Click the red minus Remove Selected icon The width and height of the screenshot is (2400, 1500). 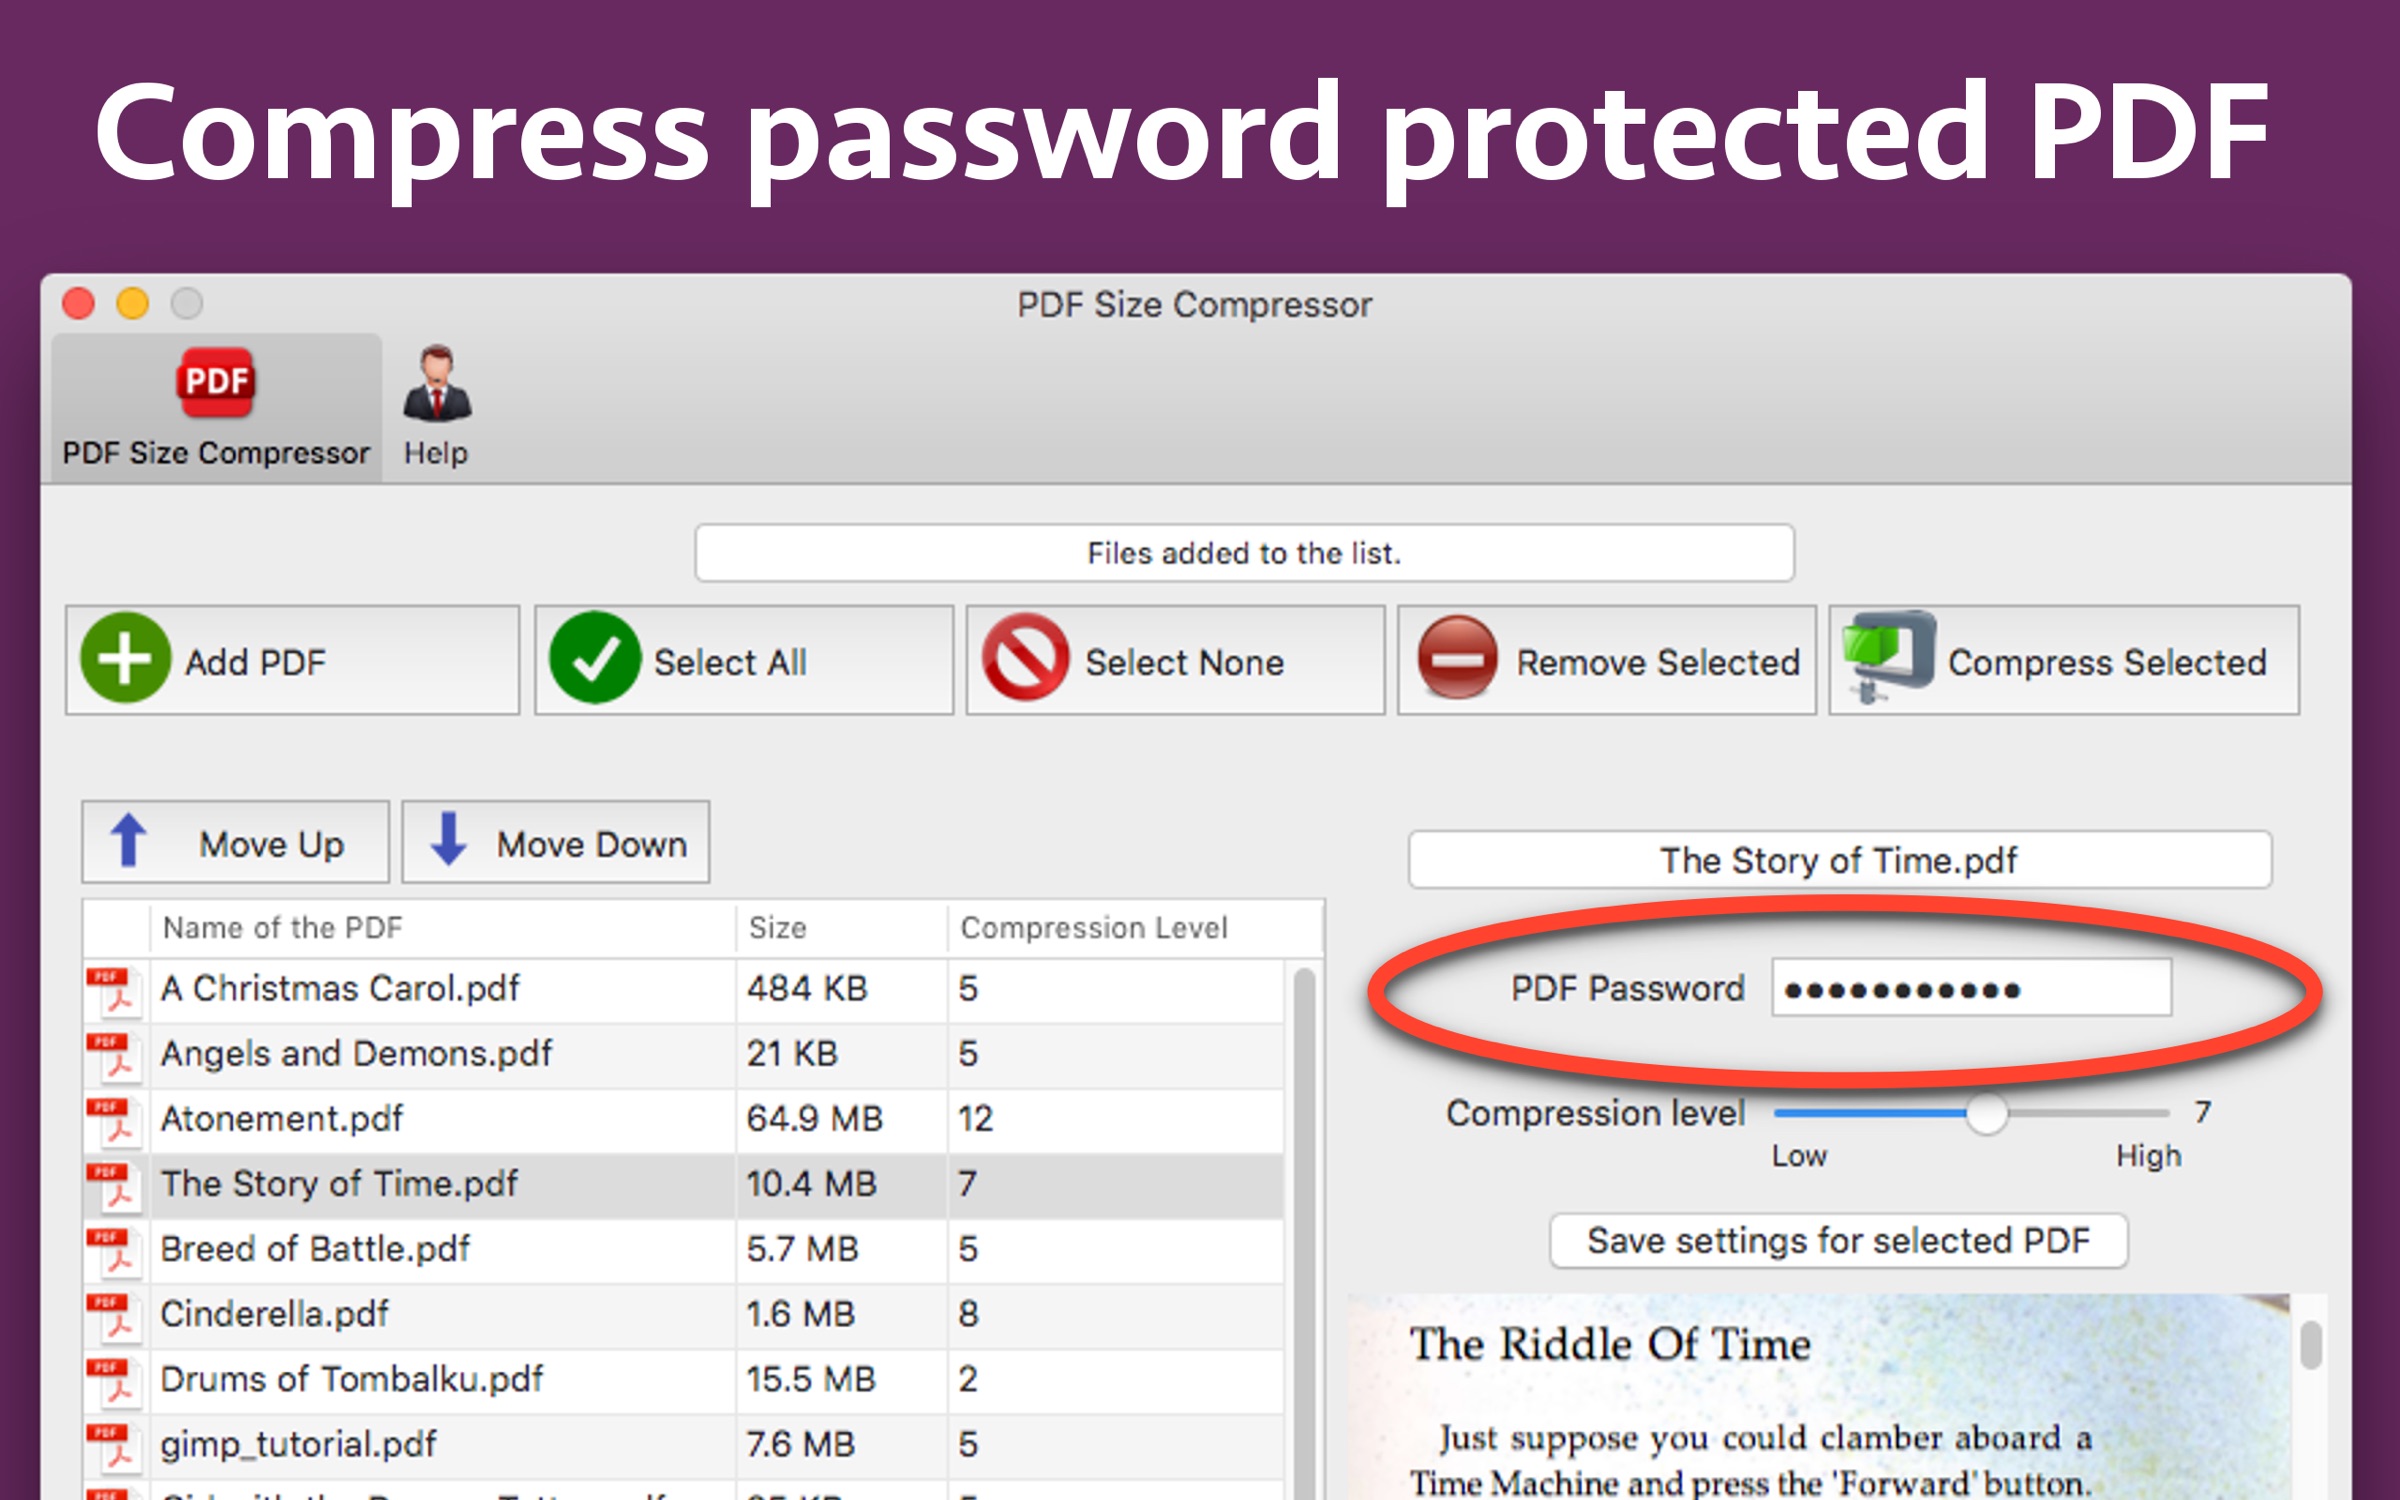click(x=1457, y=659)
